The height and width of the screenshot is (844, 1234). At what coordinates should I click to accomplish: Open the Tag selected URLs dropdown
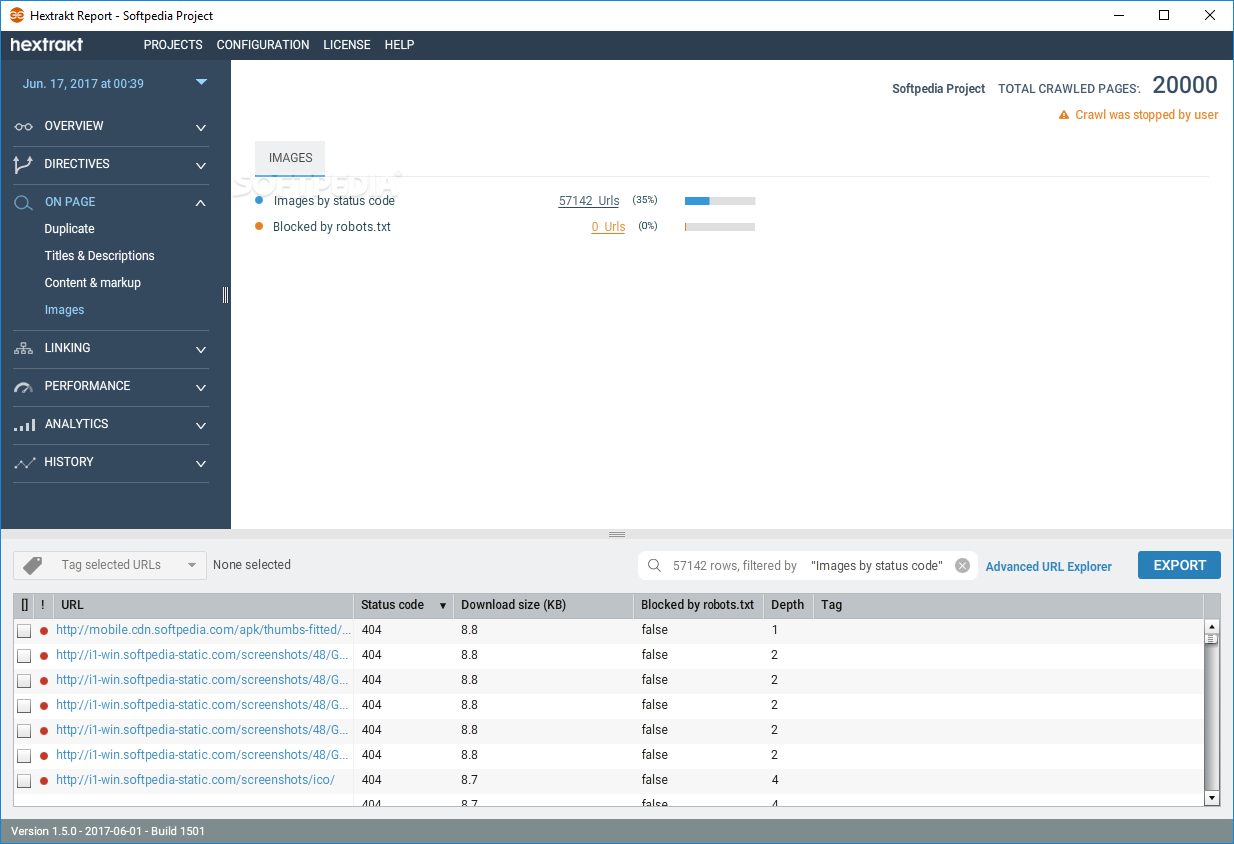pos(110,565)
